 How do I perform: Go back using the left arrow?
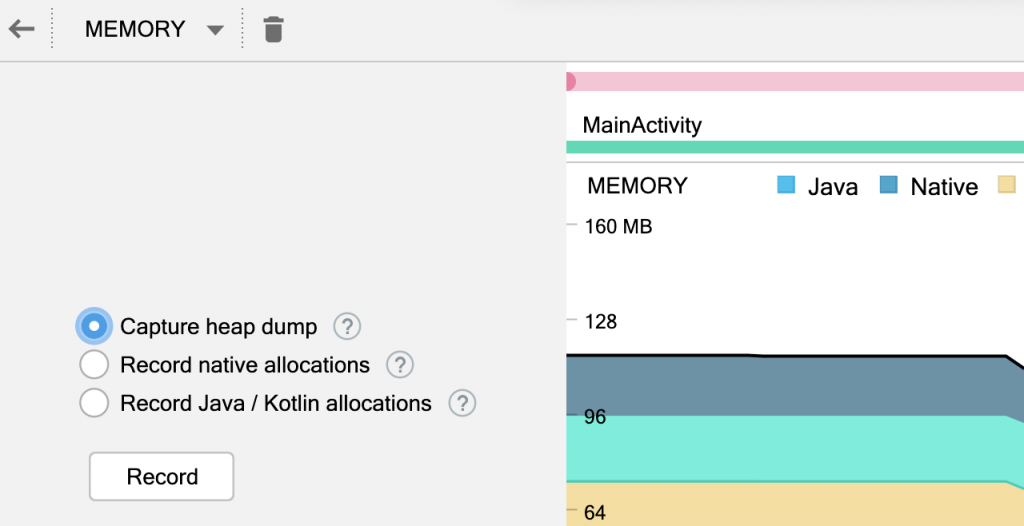coord(21,29)
